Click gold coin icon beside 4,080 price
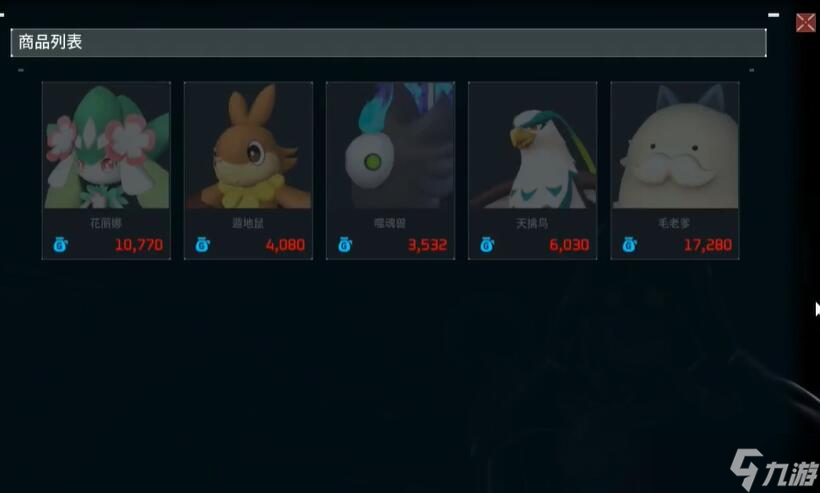 (x=203, y=245)
